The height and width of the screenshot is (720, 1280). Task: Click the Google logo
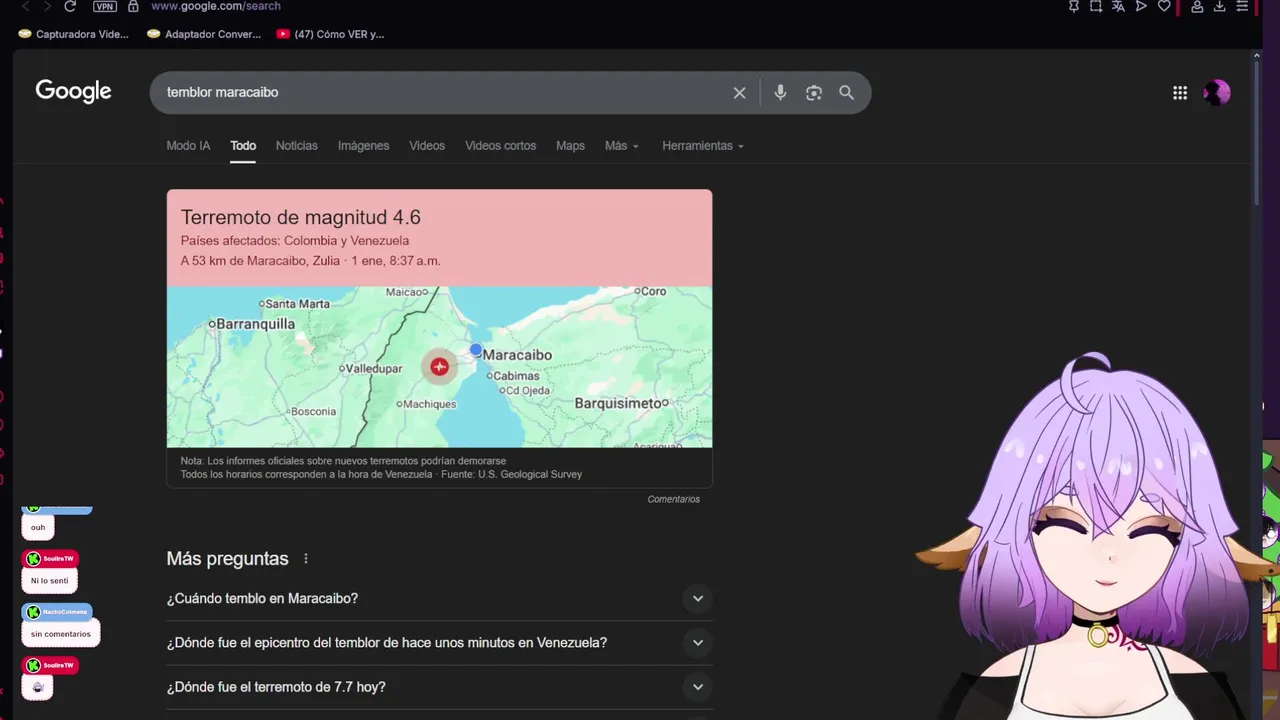click(x=73, y=92)
